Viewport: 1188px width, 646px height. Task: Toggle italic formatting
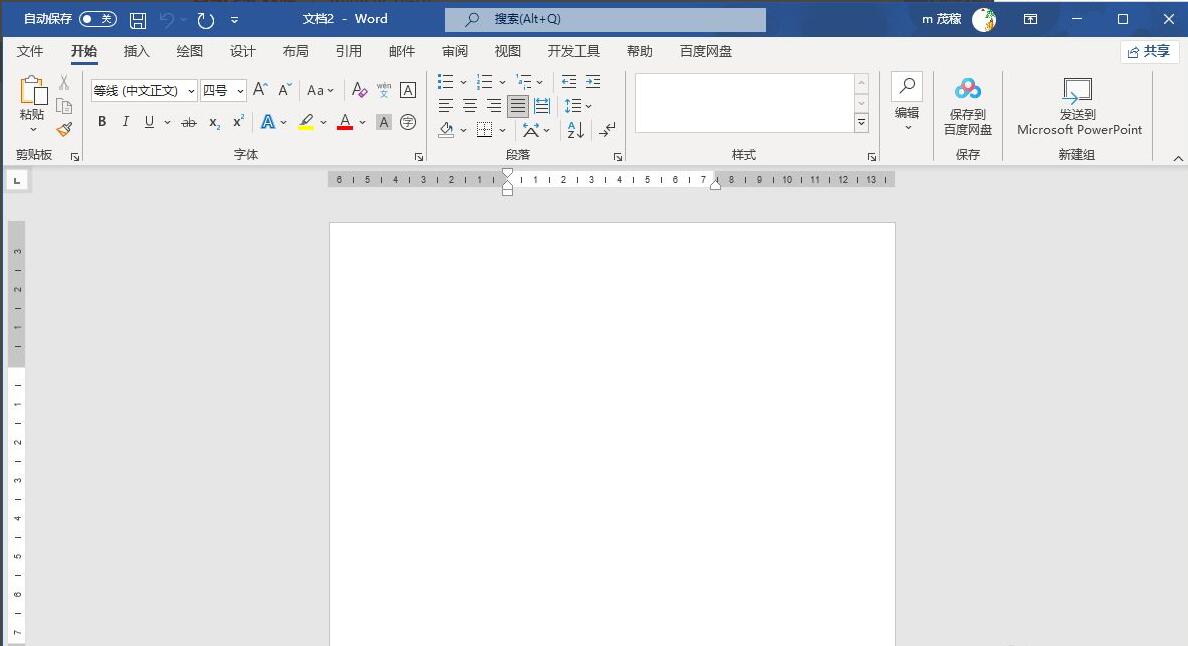click(x=126, y=122)
